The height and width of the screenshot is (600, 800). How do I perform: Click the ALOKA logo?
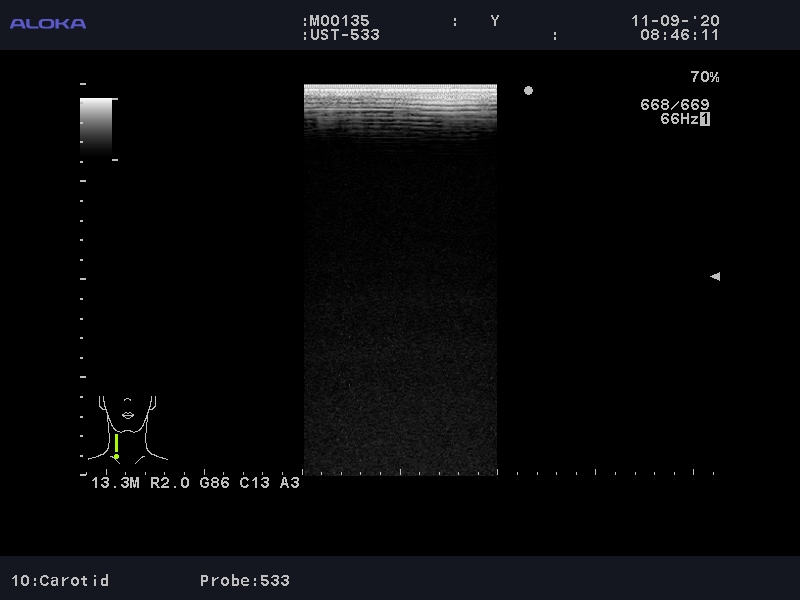(x=48, y=23)
